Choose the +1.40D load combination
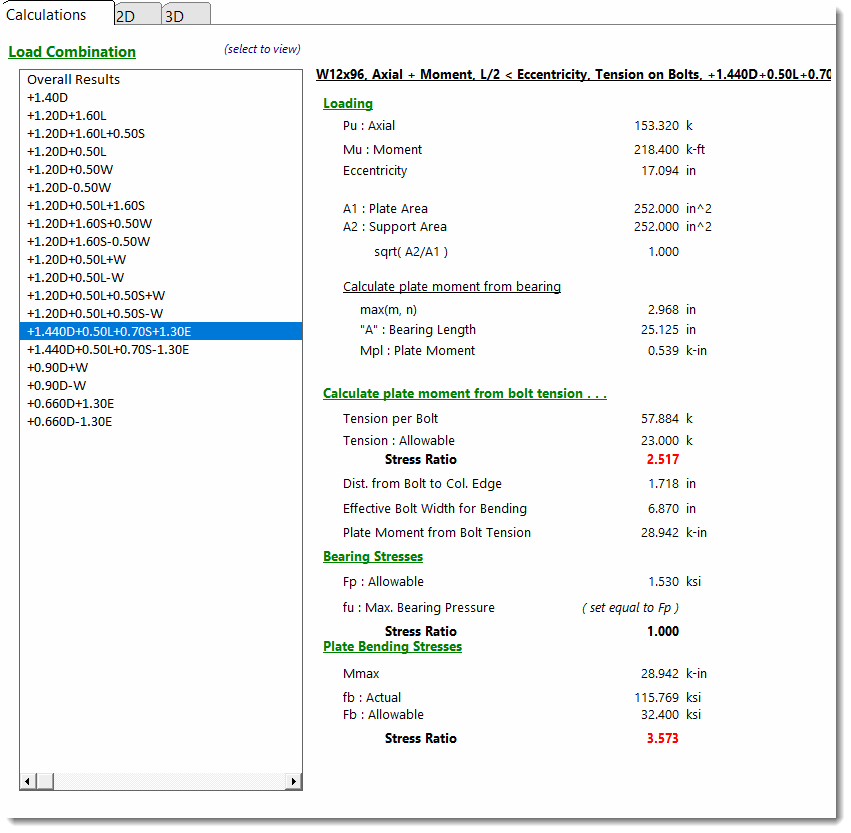This screenshot has height=833, width=851. coord(47,98)
